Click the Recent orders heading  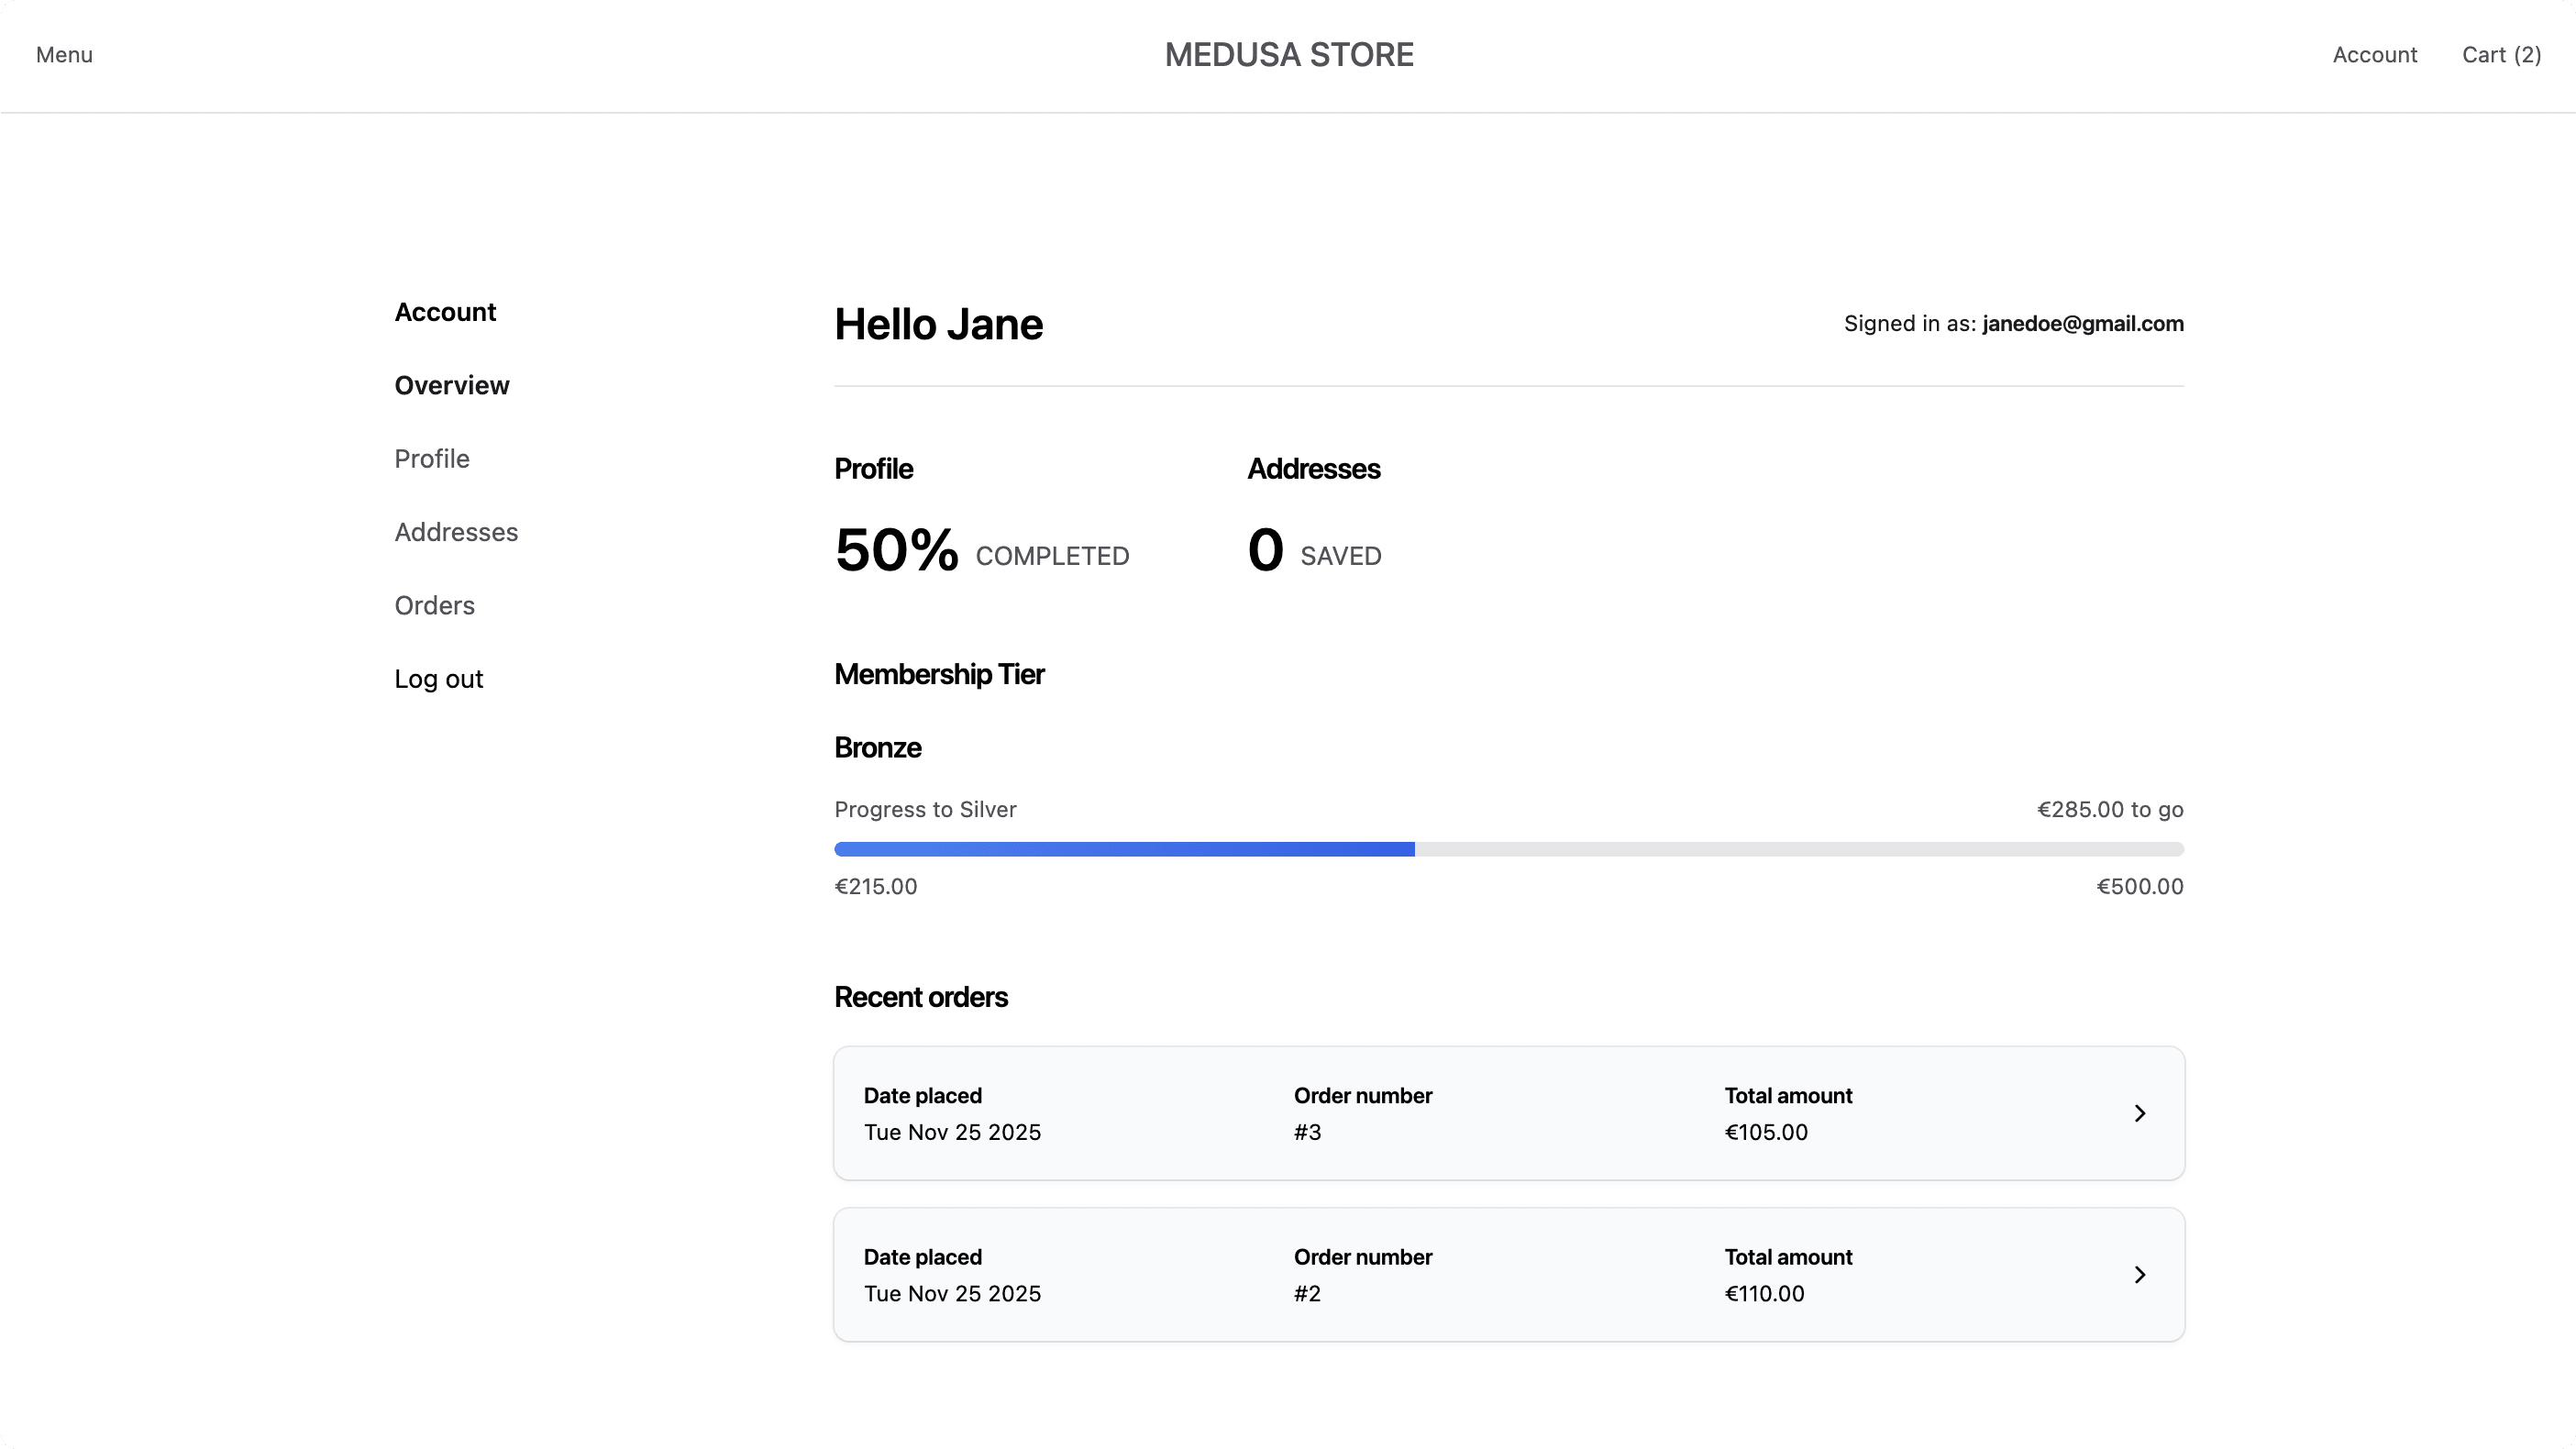(921, 997)
